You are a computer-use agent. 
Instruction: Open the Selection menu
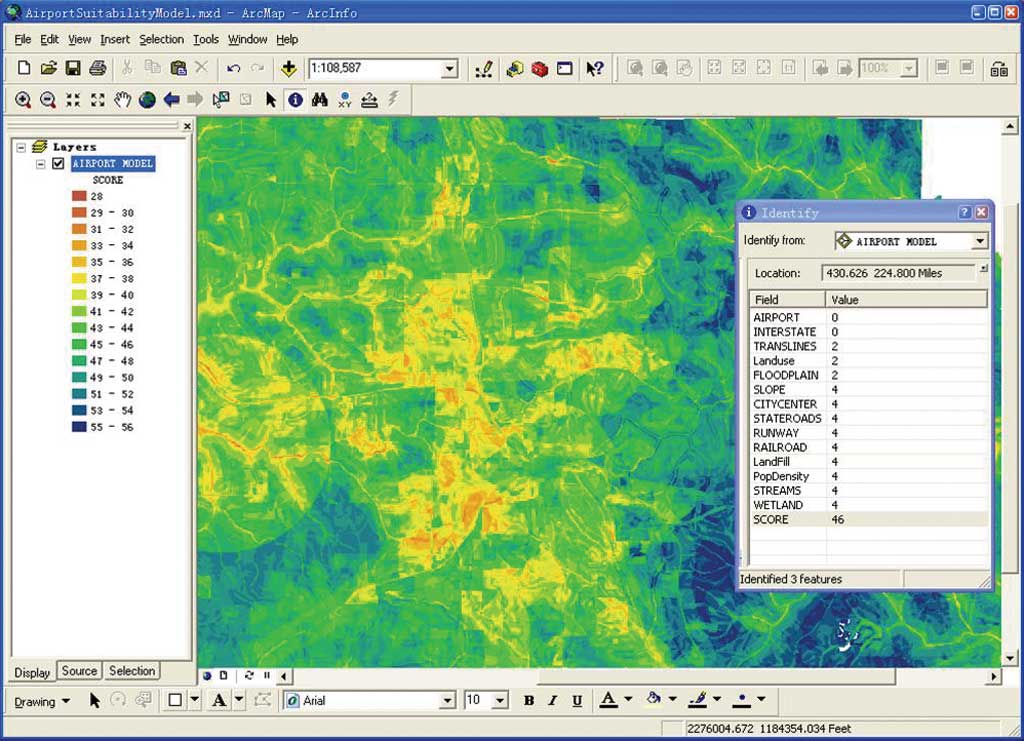[x=161, y=40]
